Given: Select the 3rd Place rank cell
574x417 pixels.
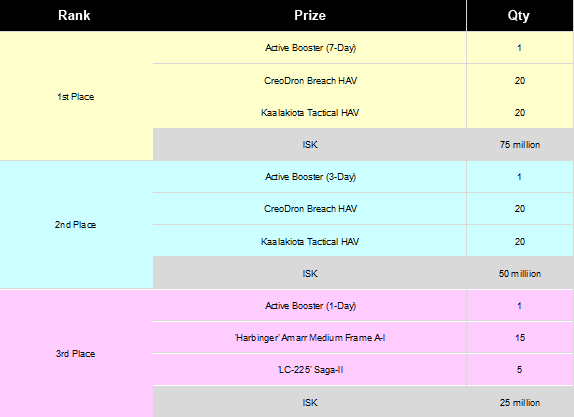Looking at the screenshot, I should (76, 354).
